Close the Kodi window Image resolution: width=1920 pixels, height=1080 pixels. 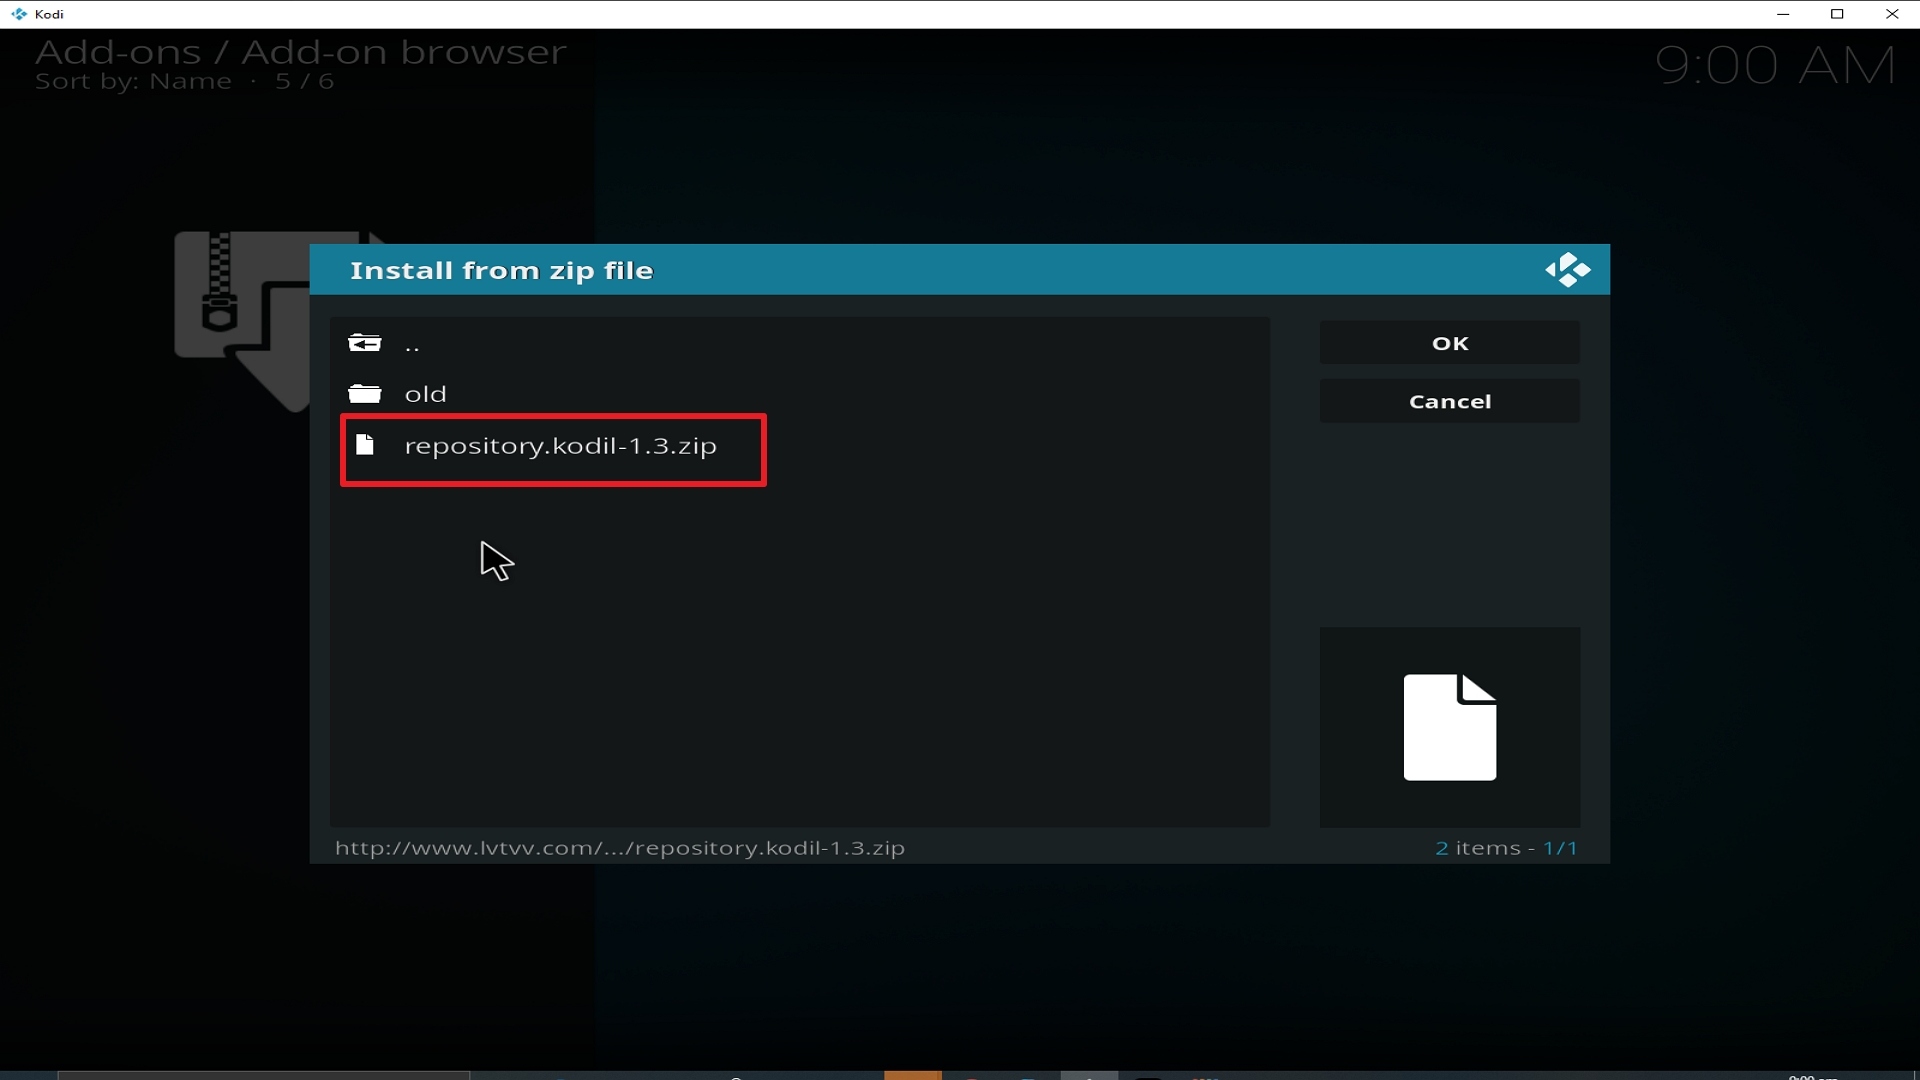[1892, 14]
